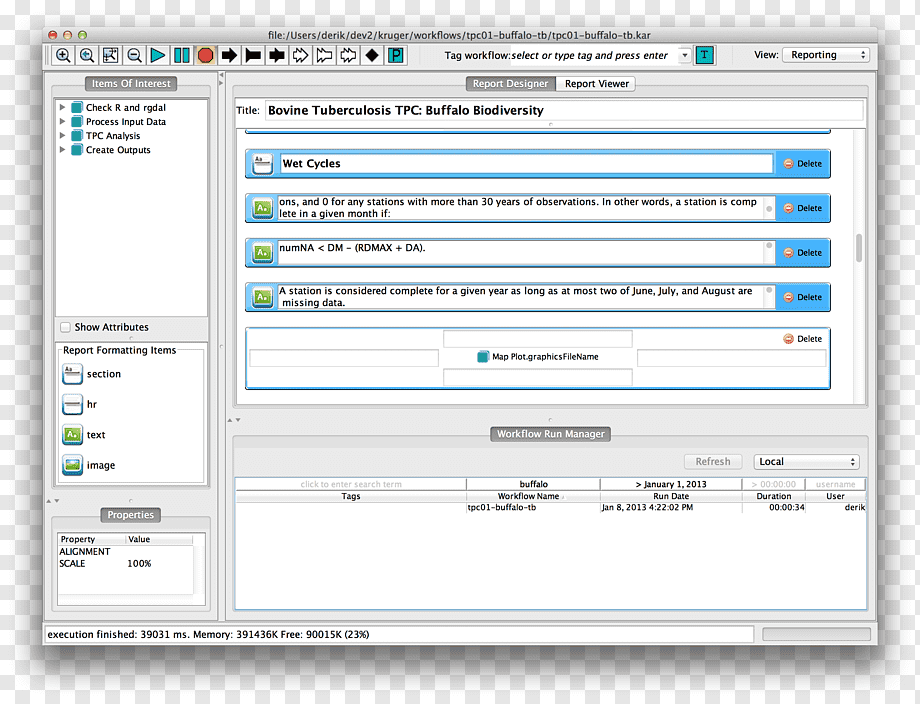Click the teal P toolbar icon
920x704 pixels.
[396, 56]
